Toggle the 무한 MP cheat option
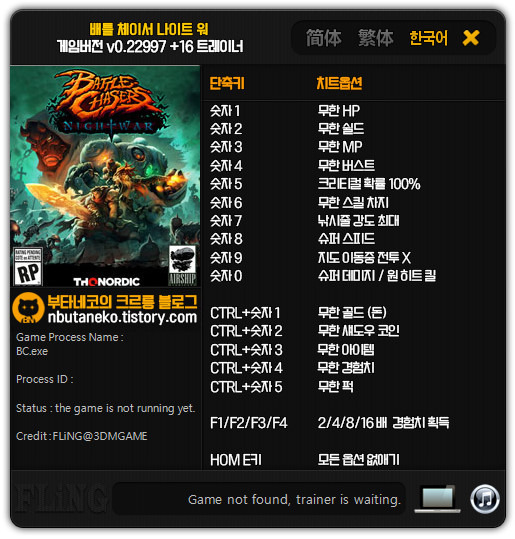The height and width of the screenshot is (539, 515). pos(340,147)
